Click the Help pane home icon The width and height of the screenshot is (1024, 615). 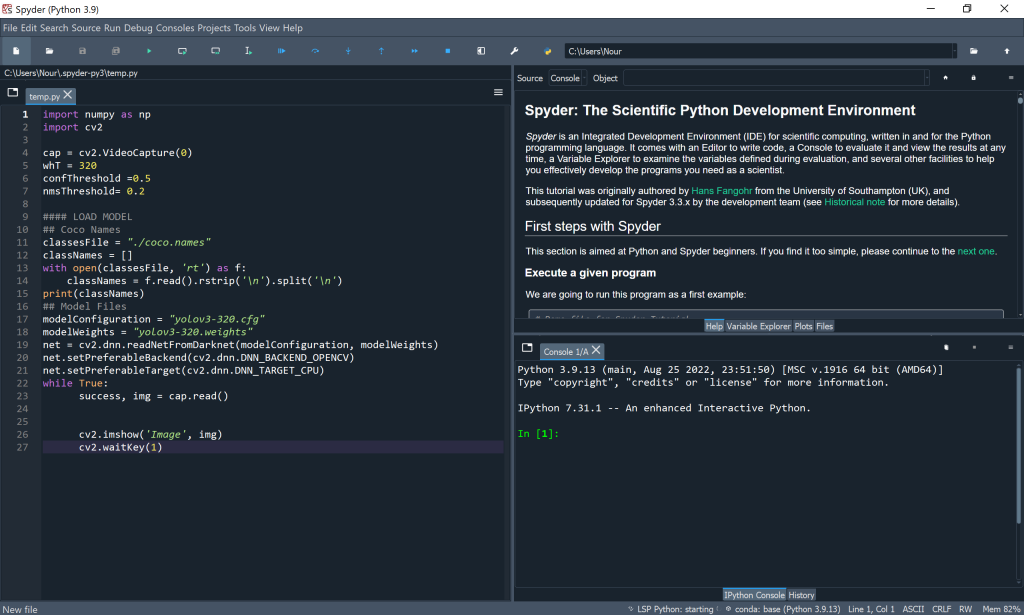(945, 78)
